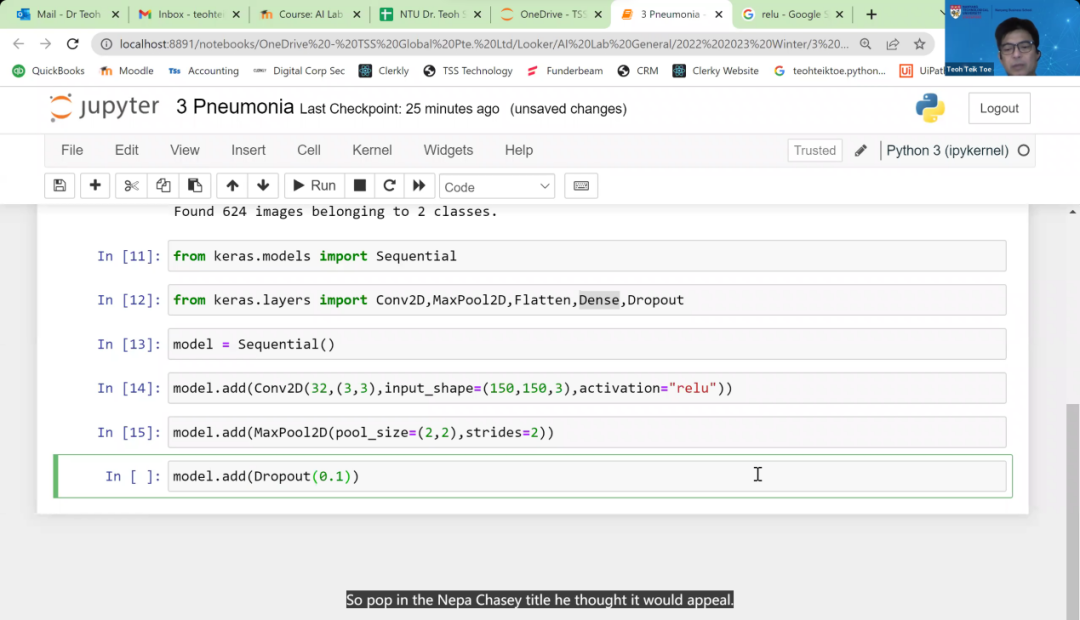Open the cell type Code dropdown

click(x=497, y=187)
